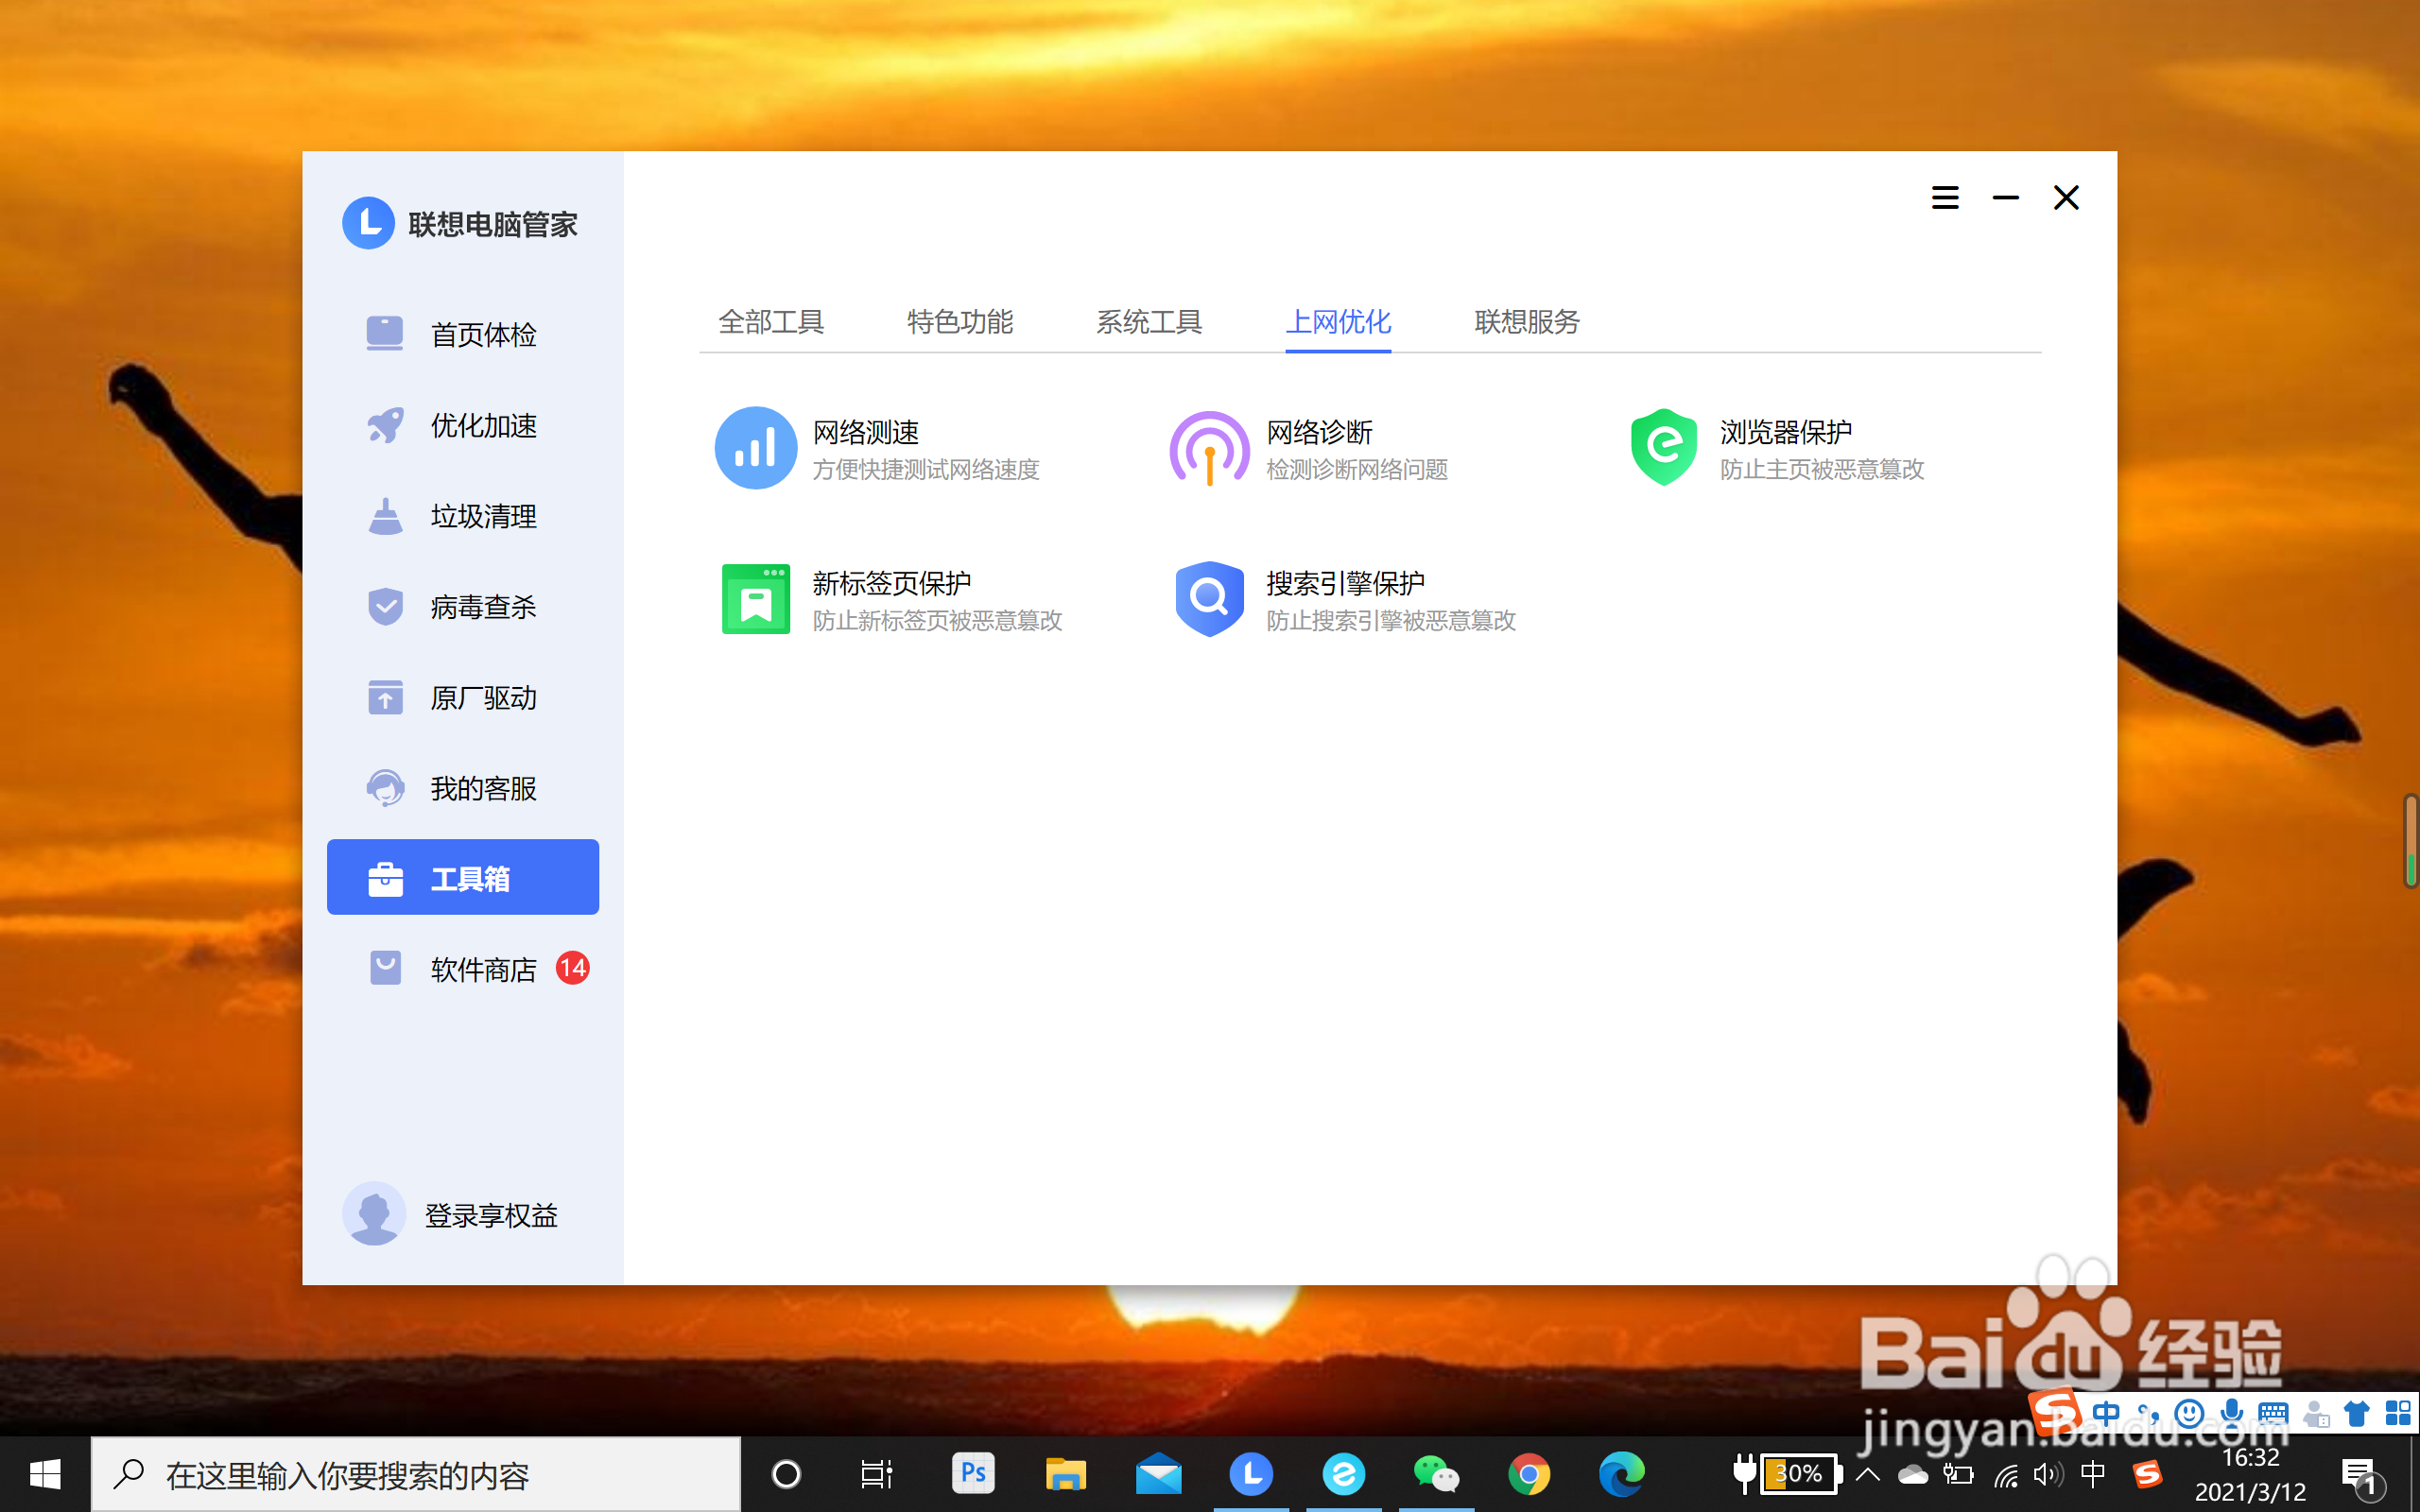Select 垃圾清理 junk cleanup sidebar item
The image size is (2420, 1512).
tap(482, 516)
